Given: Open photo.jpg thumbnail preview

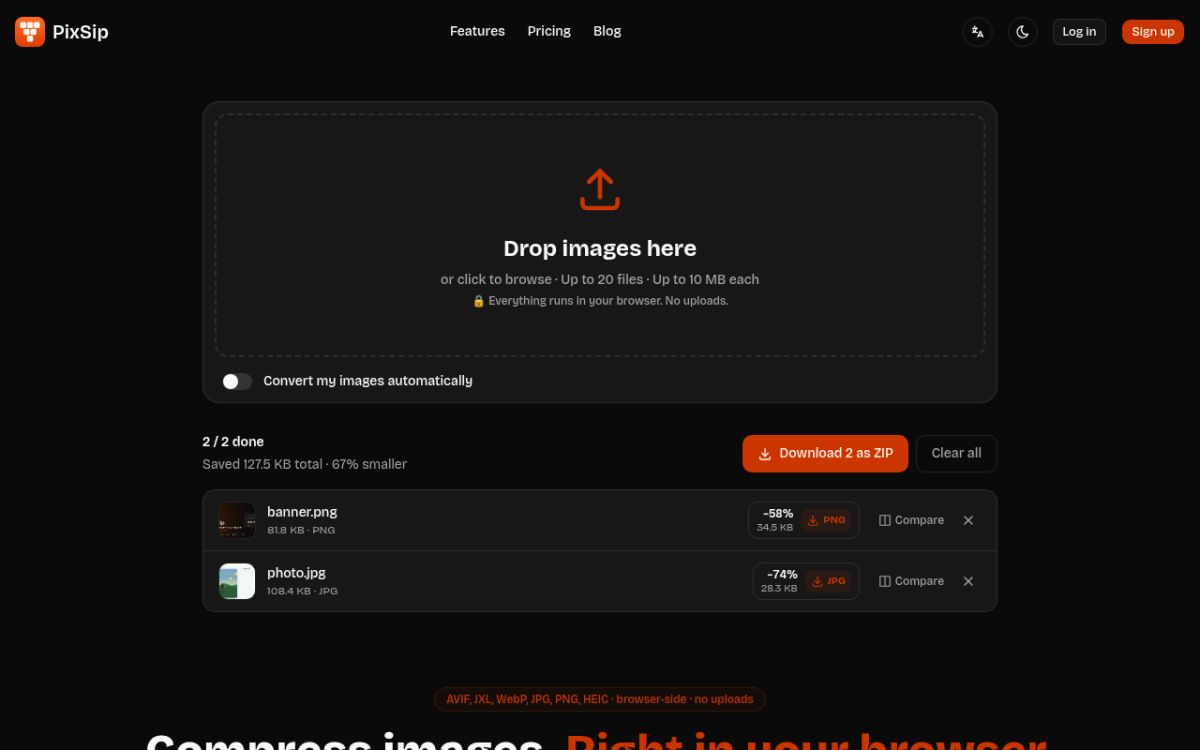Looking at the screenshot, I should (237, 581).
